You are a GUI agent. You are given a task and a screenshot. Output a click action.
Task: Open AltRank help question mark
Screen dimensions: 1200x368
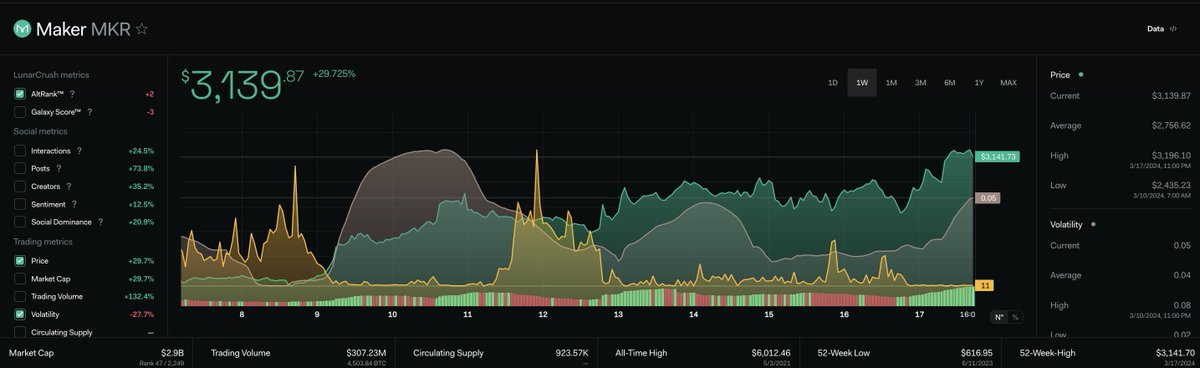coord(72,93)
